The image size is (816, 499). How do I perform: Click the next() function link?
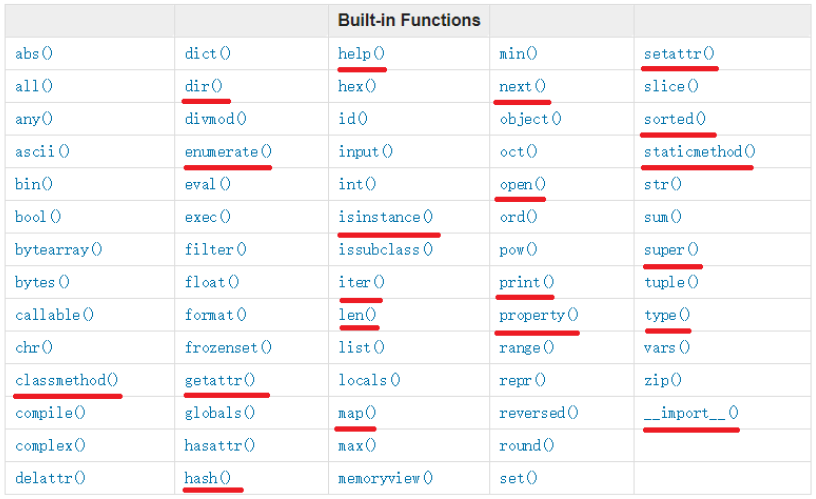pos(522,86)
